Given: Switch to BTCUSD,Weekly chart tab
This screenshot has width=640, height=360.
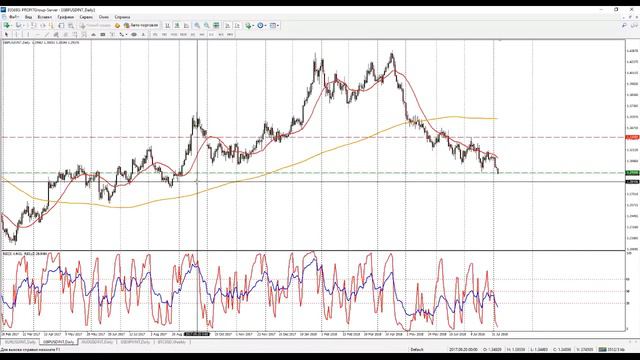Looking at the screenshot, I should (171, 342).
